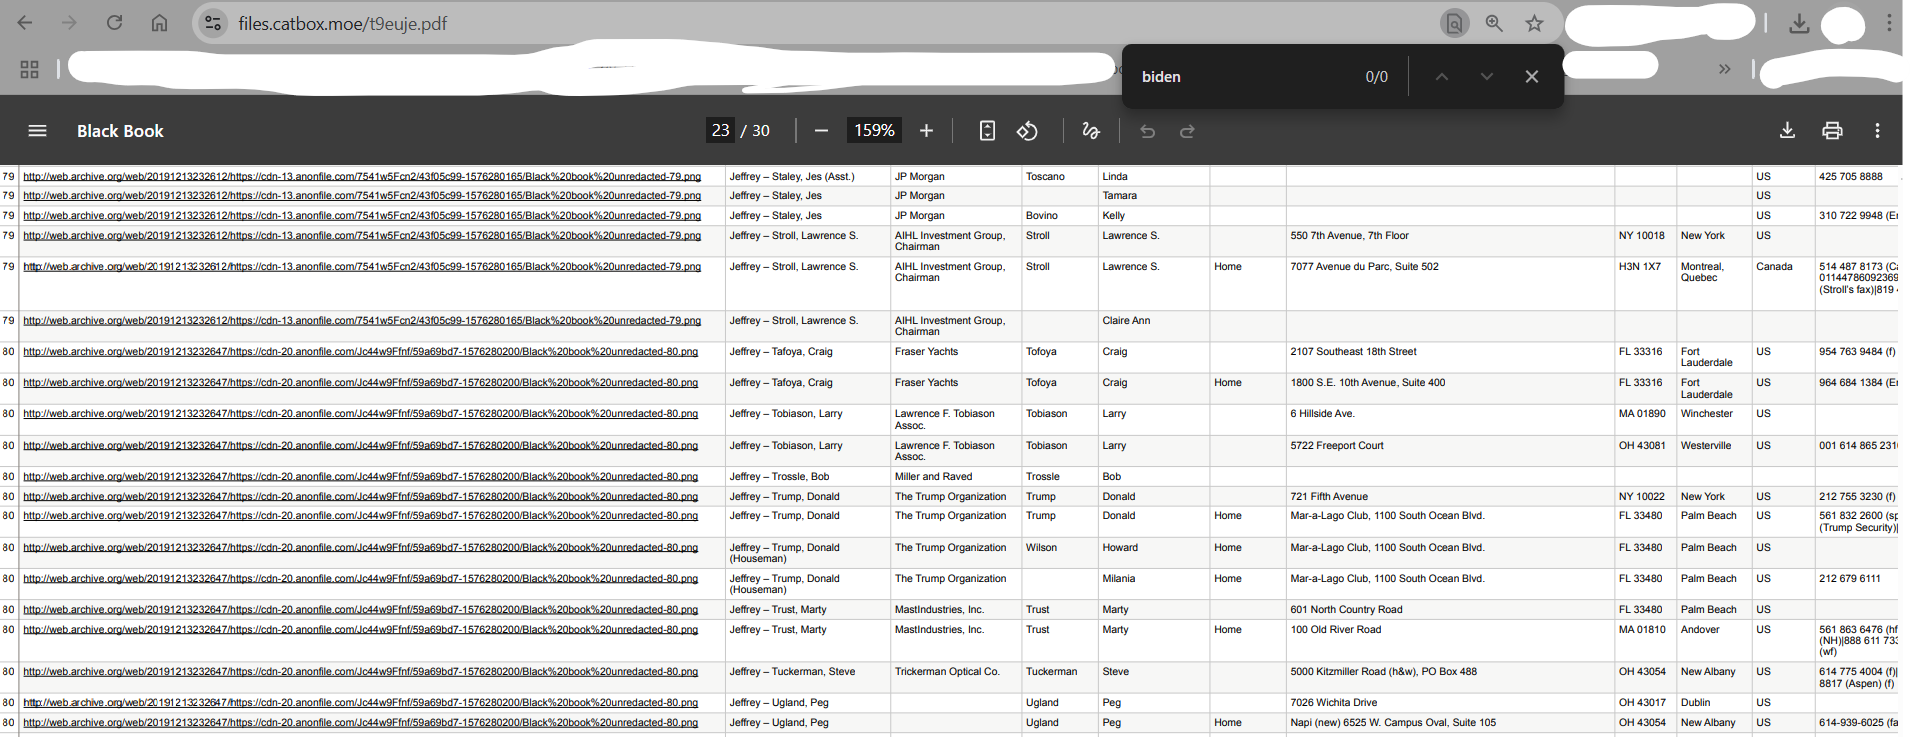Click the '7026 Wichita Drive' address

click(x=1333, y=703)
